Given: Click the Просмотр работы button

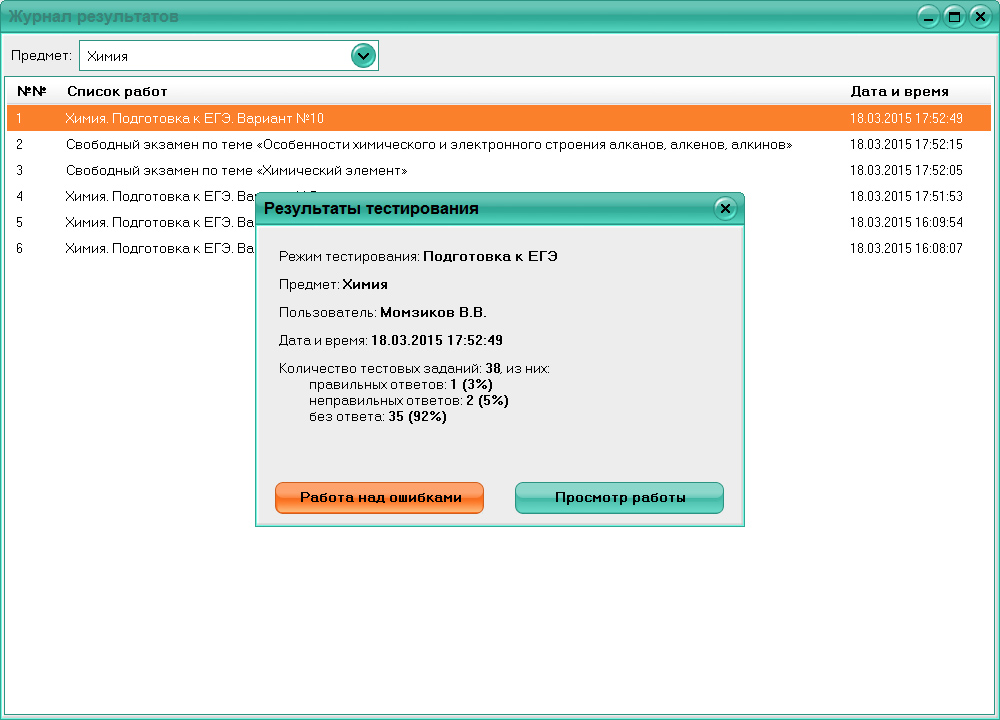Looking at the screenshot, I should (619, 497).
